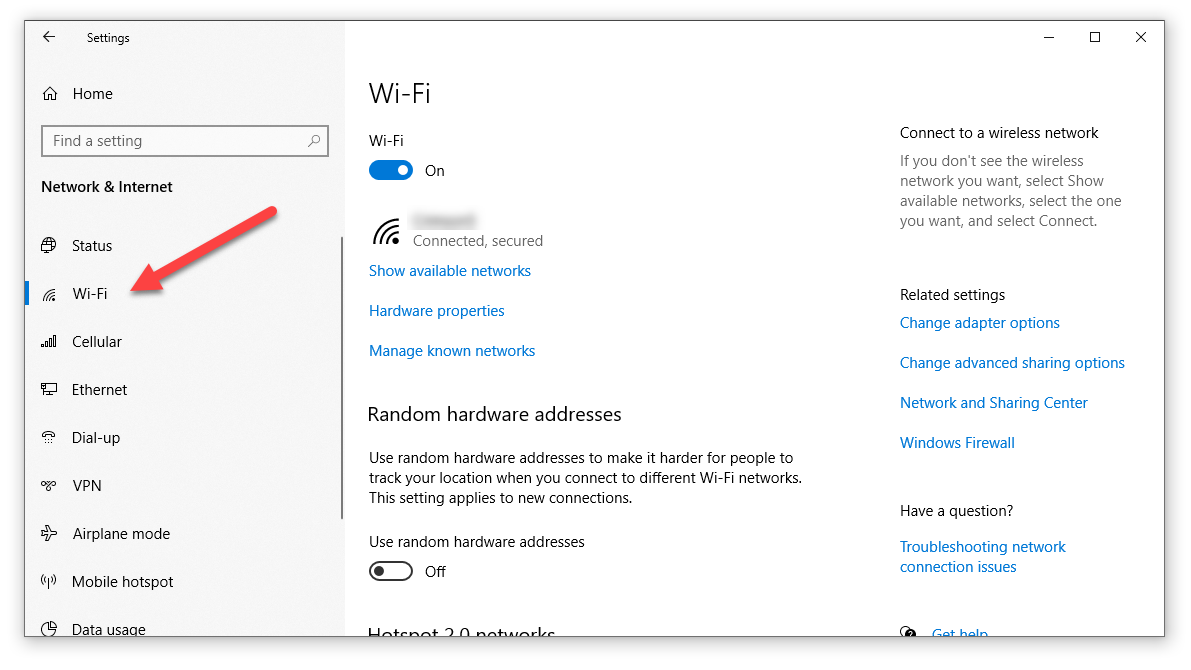The height and width of the screenshot is (670, 1191).
Task: Select the Wi-Fi sidebar tab
Action: (90, 294)
